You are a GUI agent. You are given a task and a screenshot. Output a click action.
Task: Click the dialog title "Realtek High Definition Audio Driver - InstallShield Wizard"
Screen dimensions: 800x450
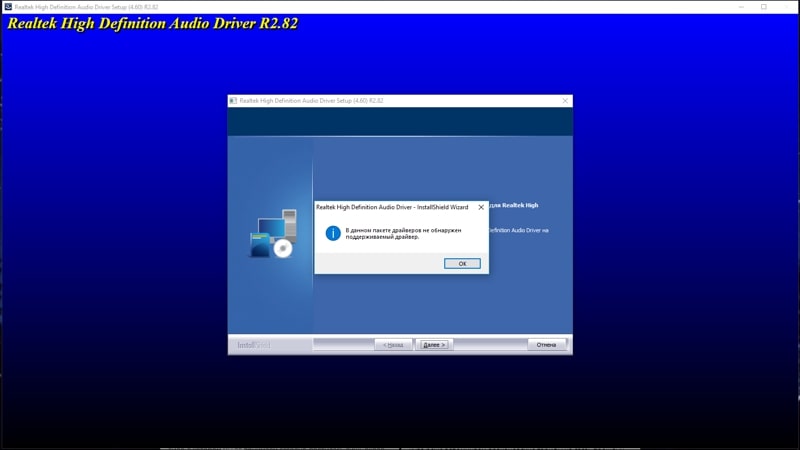392,207
